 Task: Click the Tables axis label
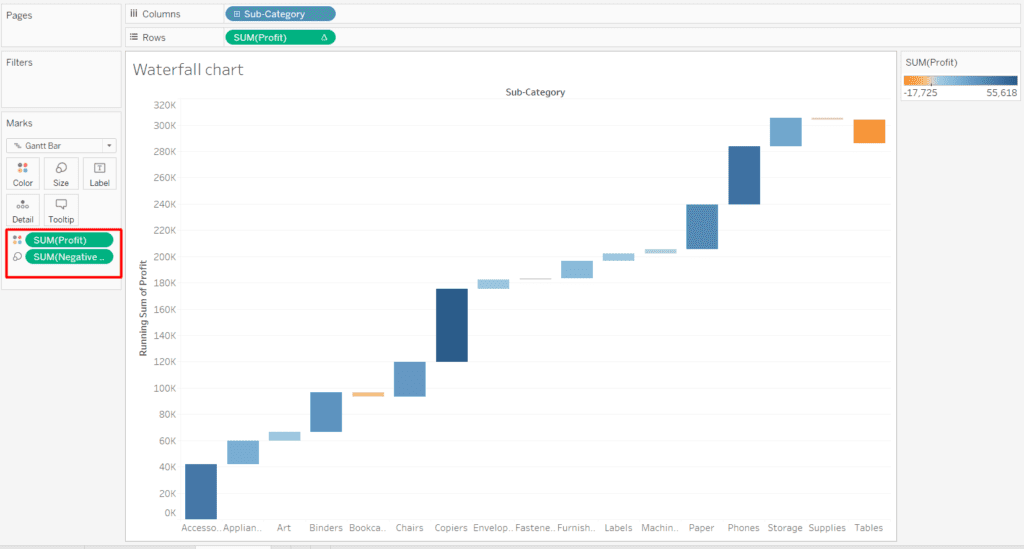coord(869,527)
